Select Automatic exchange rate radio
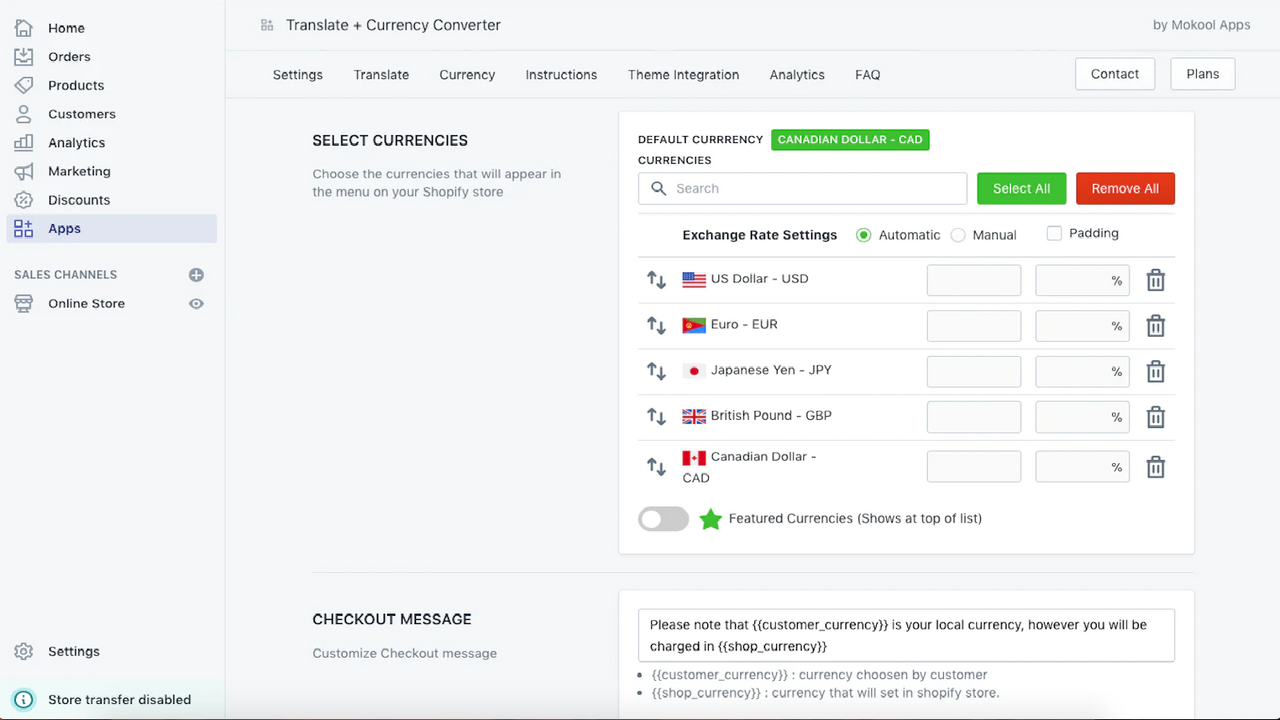This screenshot has width=1280, height=720. [864, 235]
